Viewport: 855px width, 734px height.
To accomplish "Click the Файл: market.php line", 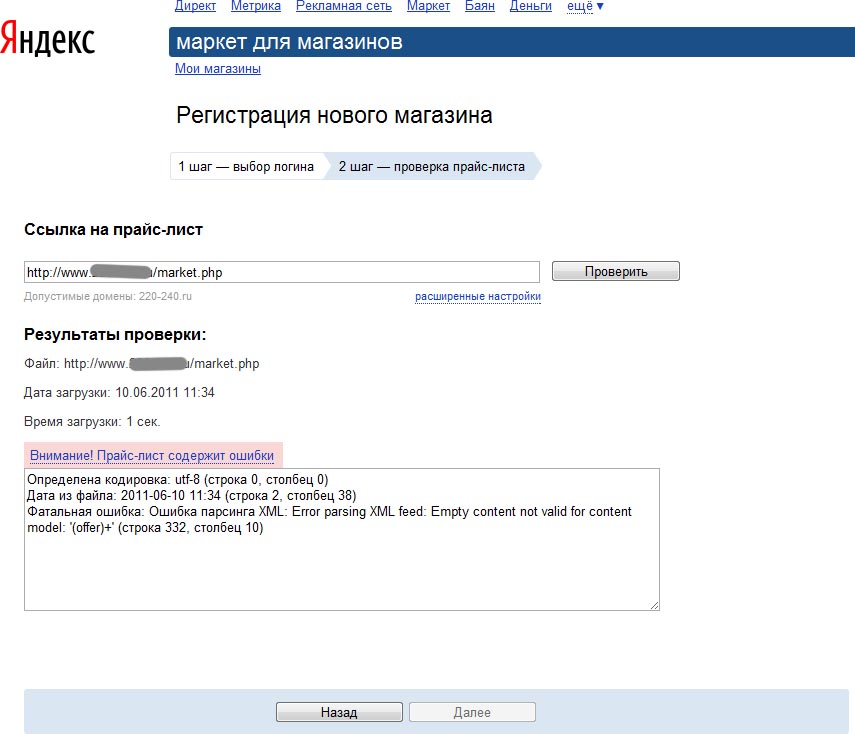I will pyautogui.click(x=142, y=364).
